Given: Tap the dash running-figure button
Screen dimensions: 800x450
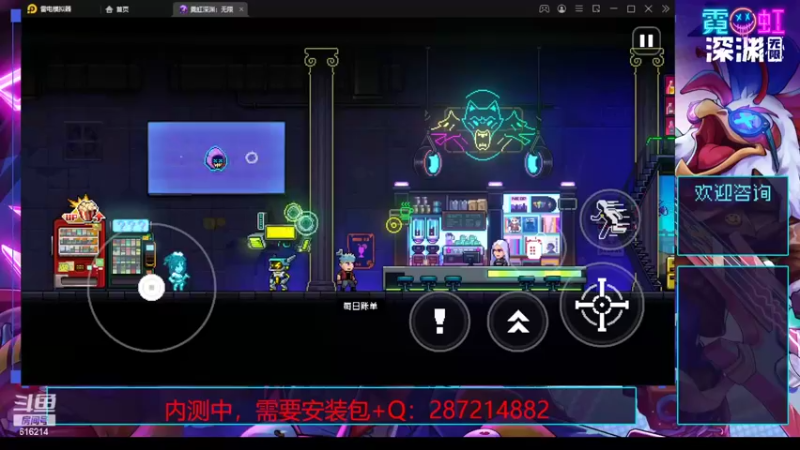Looking at the screenshot, I should point(610,219).
